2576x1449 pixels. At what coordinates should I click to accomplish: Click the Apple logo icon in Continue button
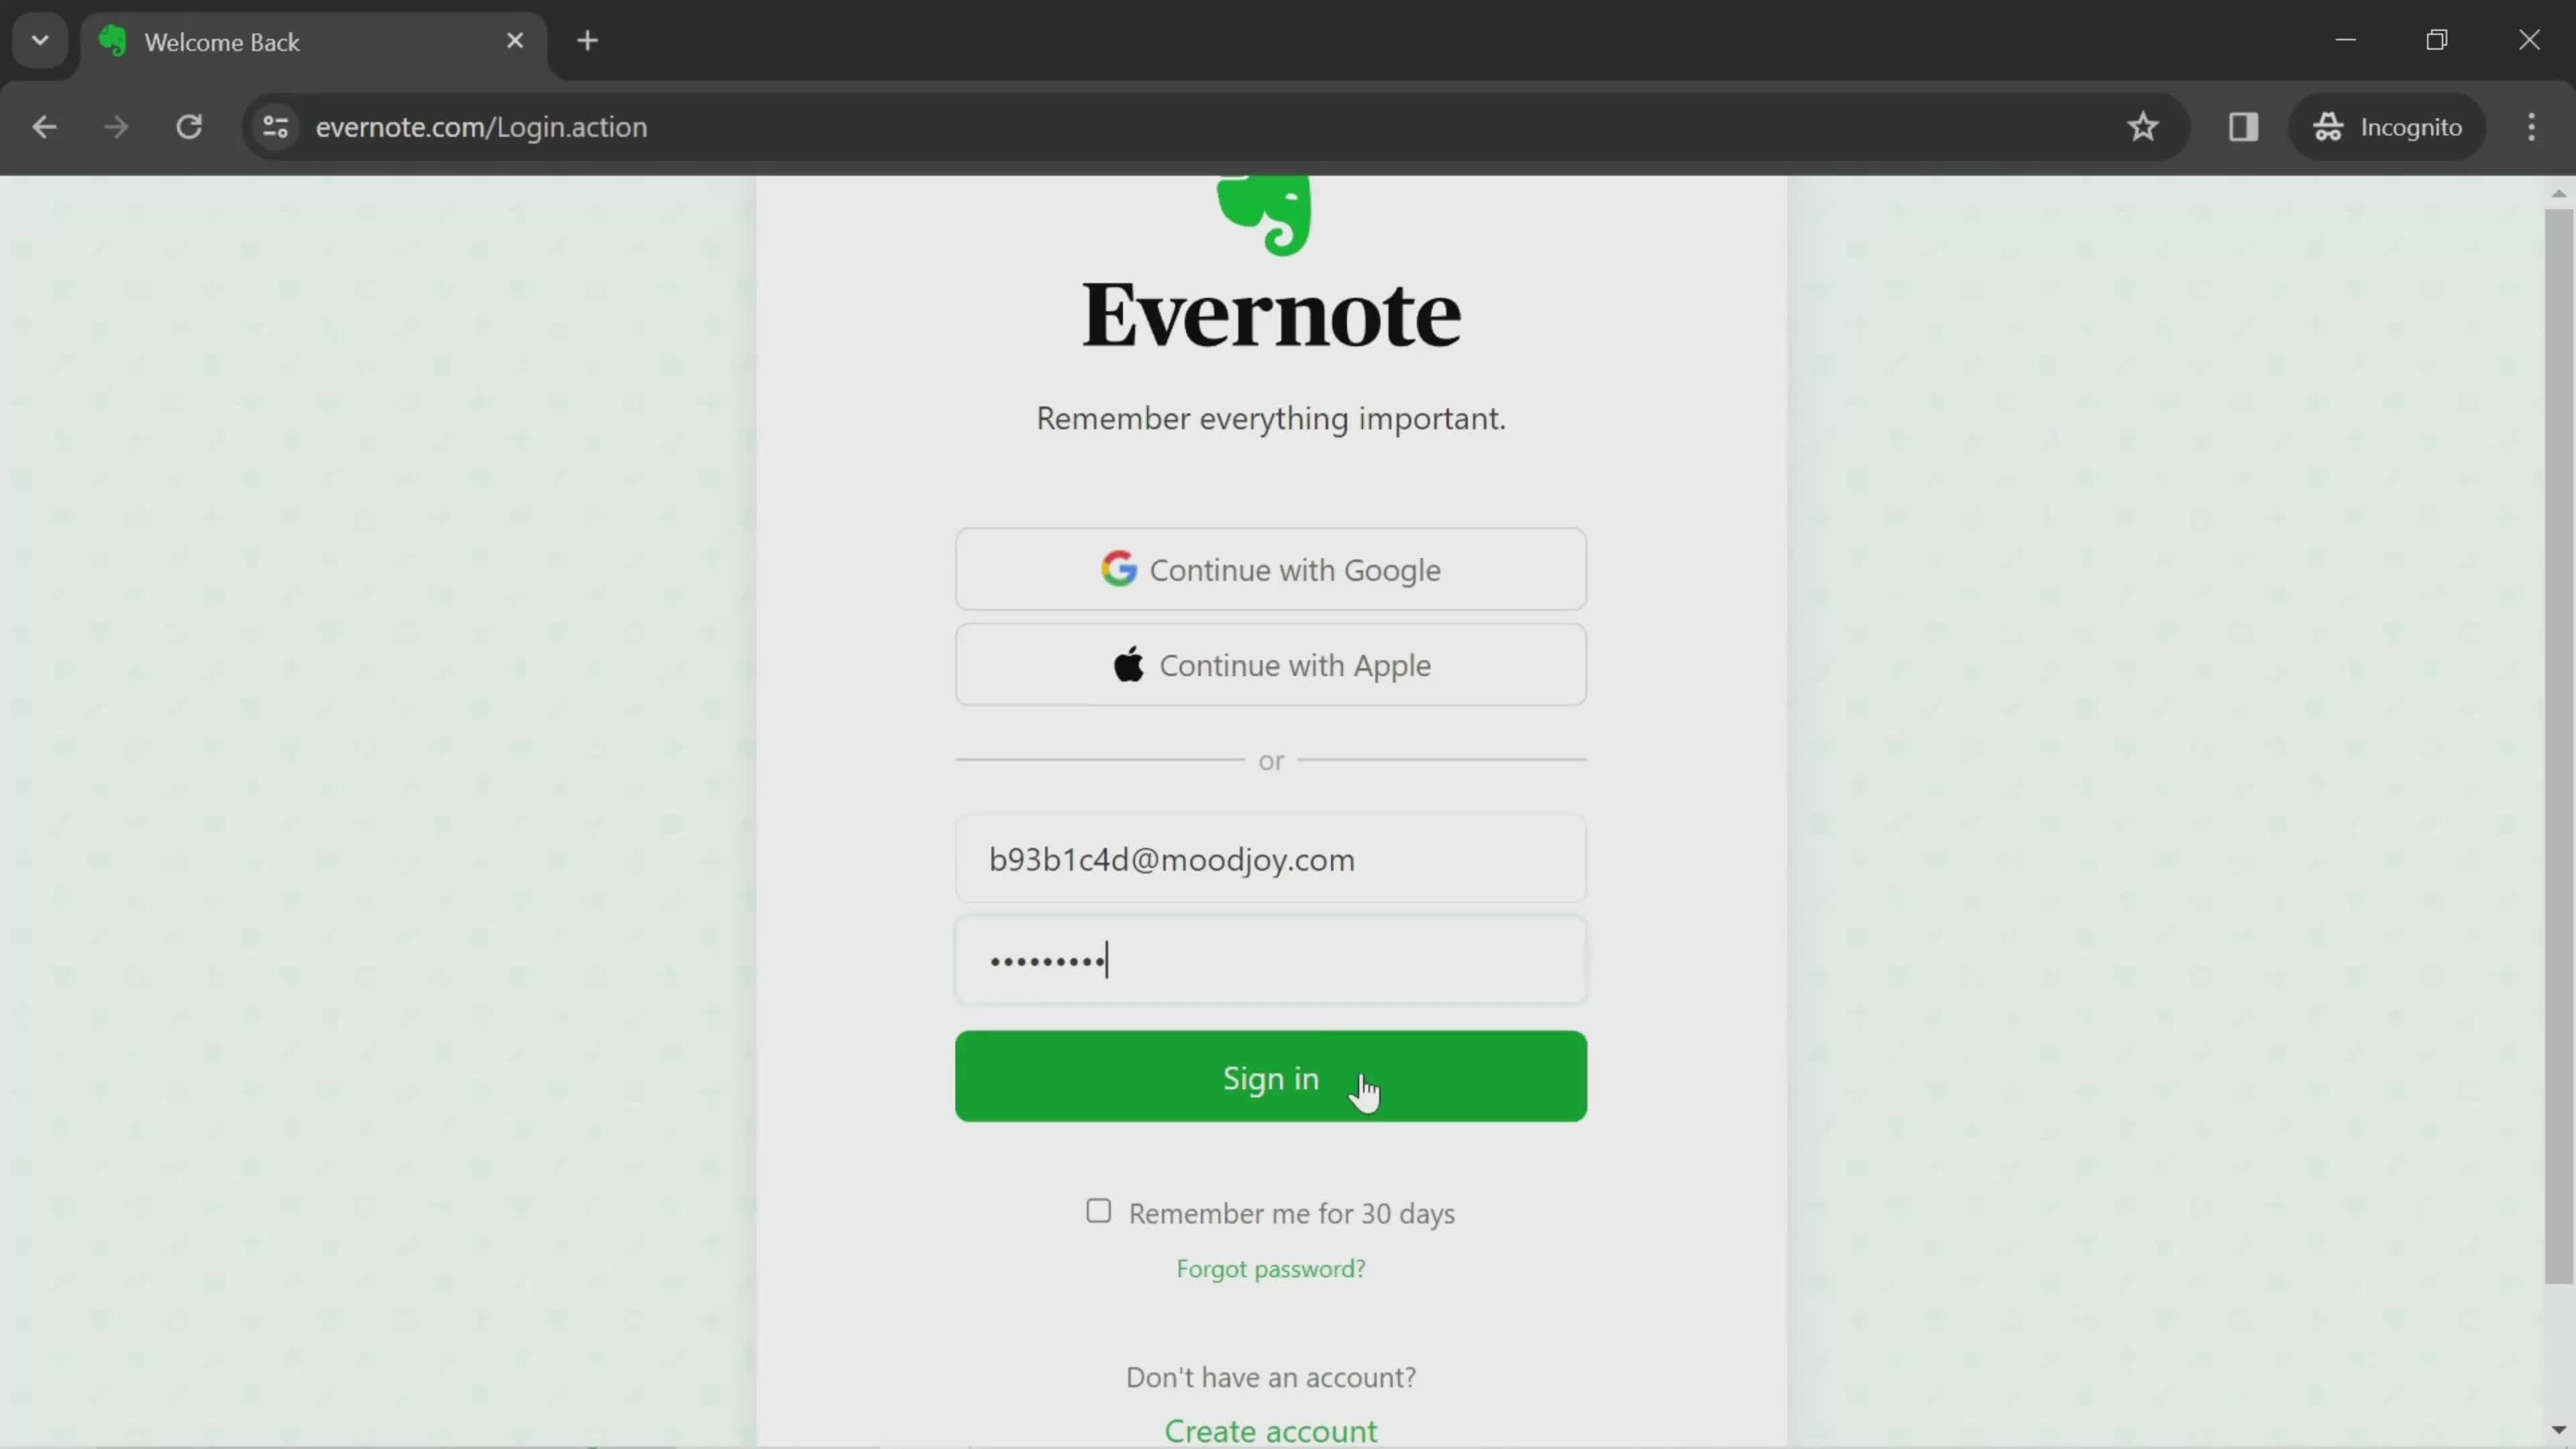(1129, 667)
